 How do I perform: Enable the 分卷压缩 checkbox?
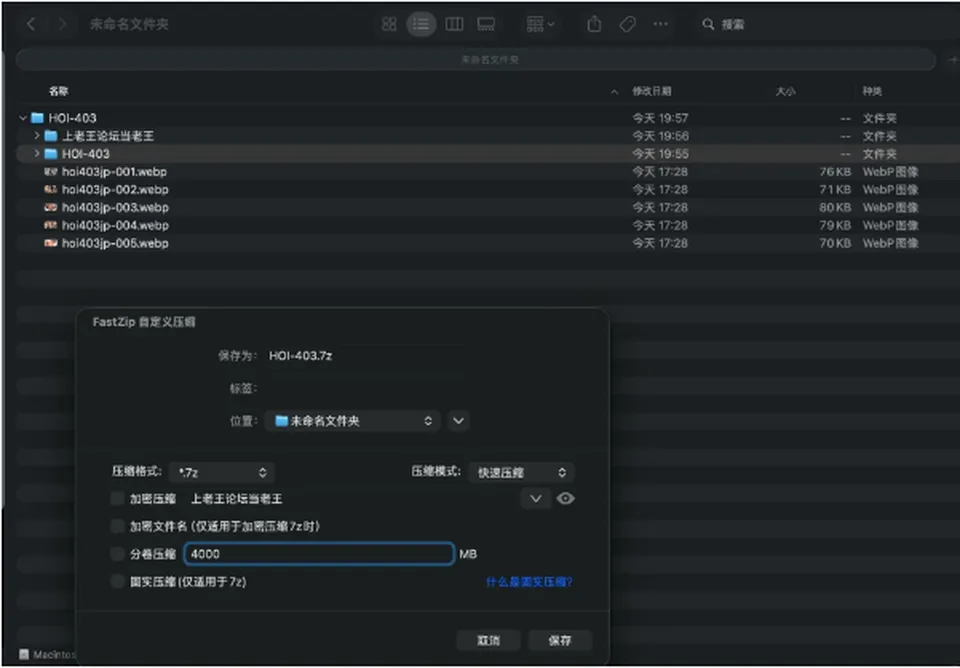[x=117, y=554]
